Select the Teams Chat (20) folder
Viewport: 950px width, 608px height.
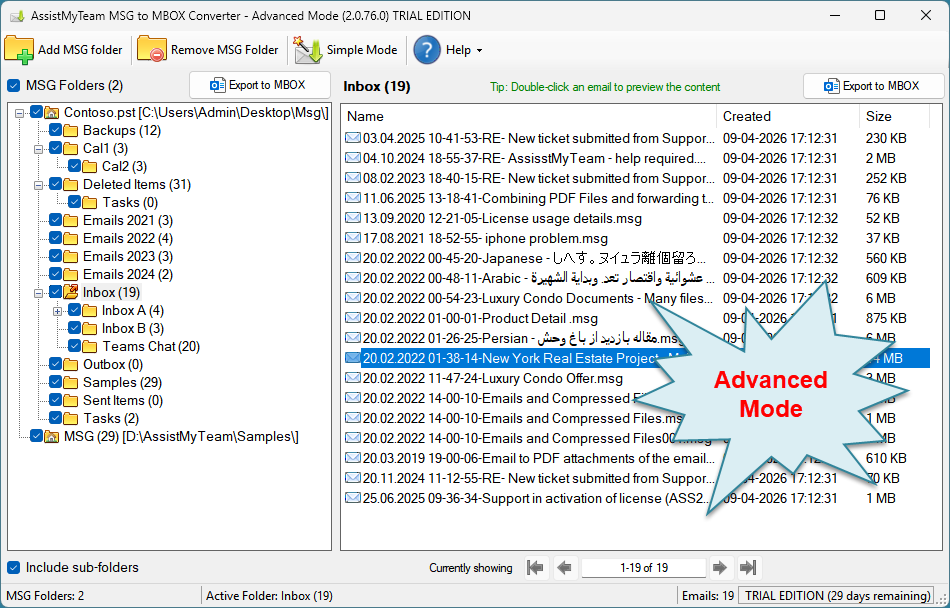click(150, 346)
